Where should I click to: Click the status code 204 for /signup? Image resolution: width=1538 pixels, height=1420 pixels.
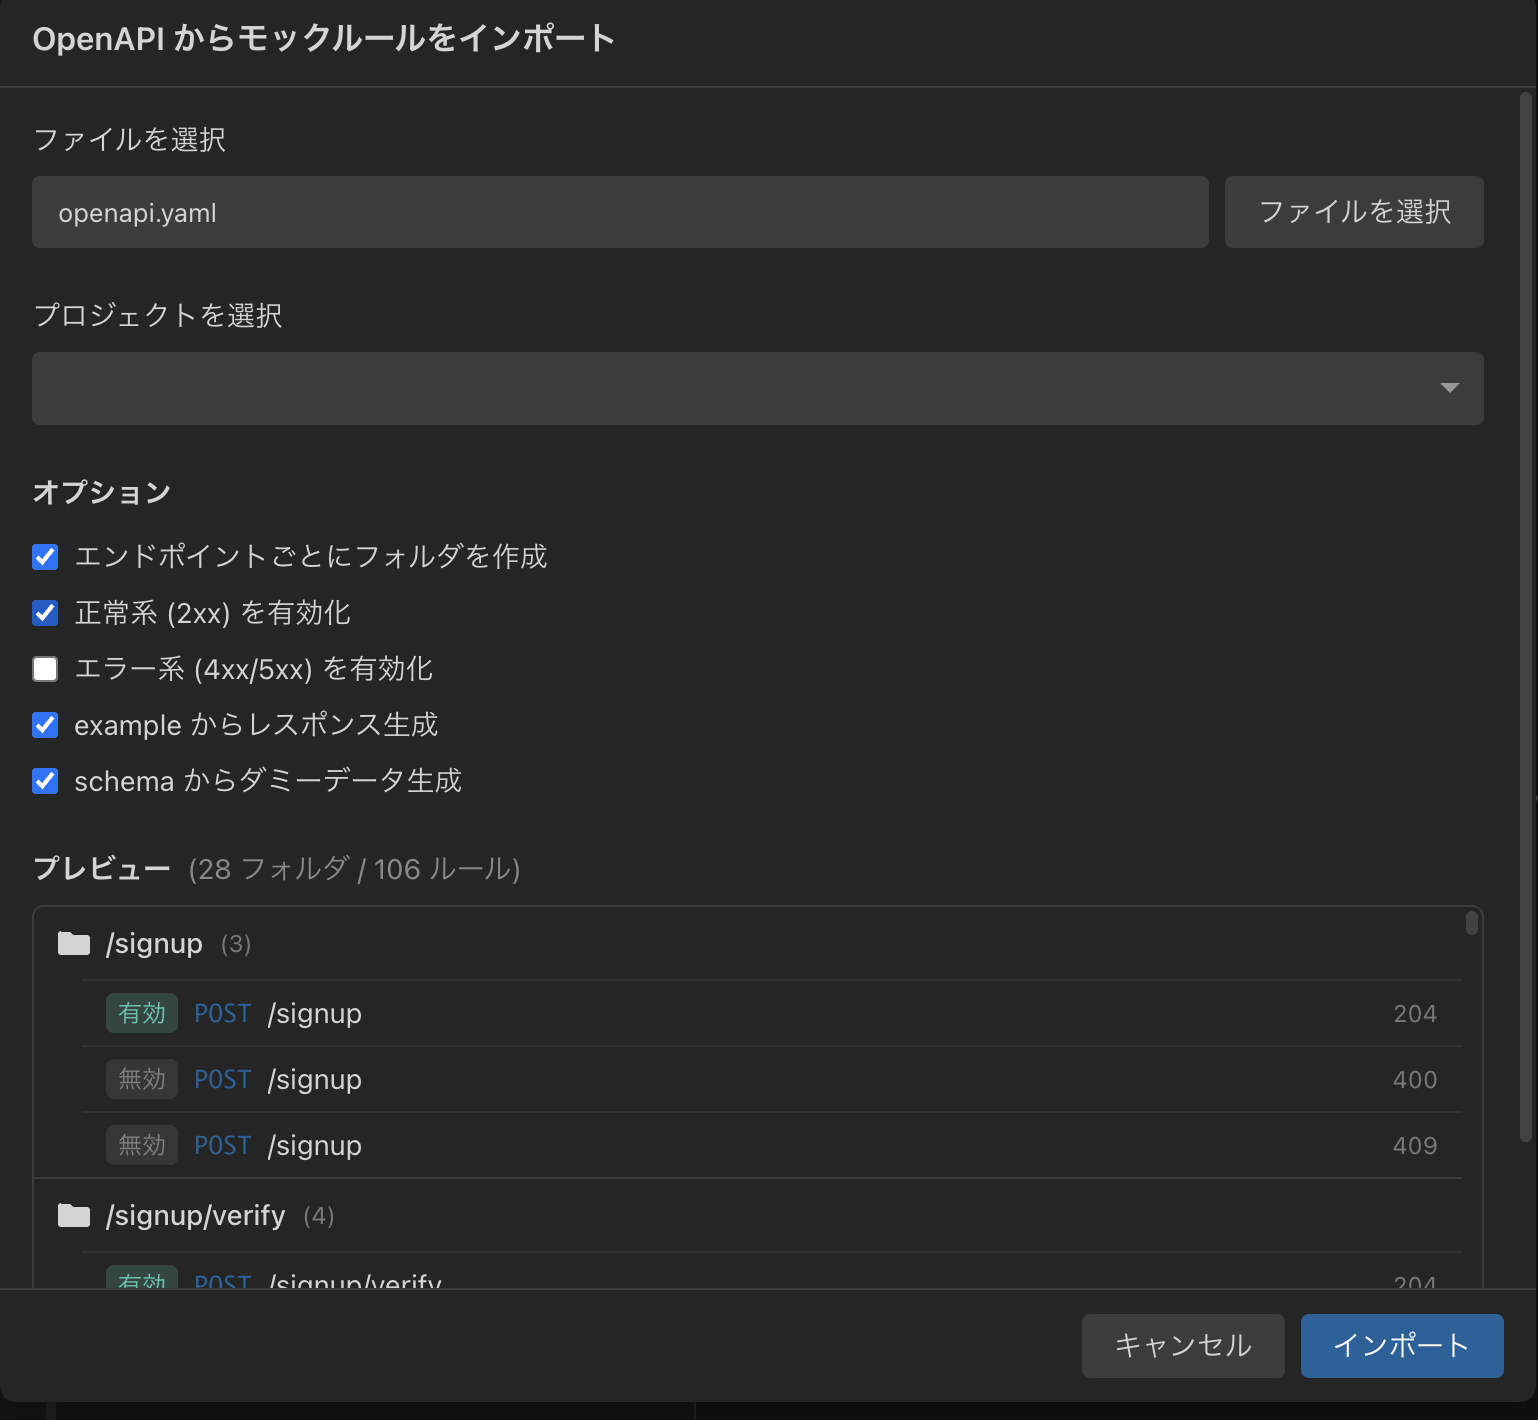point(1415,1014)
